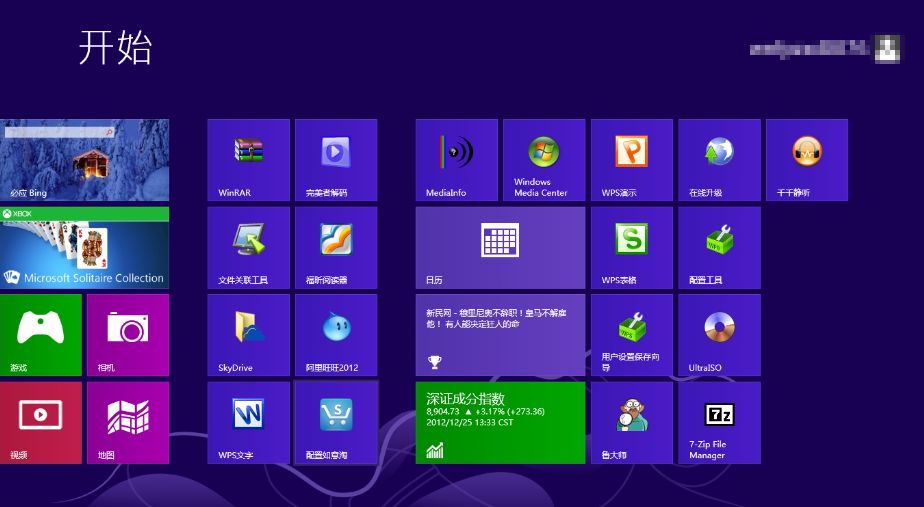924x507 pixels.
Task: Open the shopping cart tile
Action: pyautogui.click(x=336, y=423)
